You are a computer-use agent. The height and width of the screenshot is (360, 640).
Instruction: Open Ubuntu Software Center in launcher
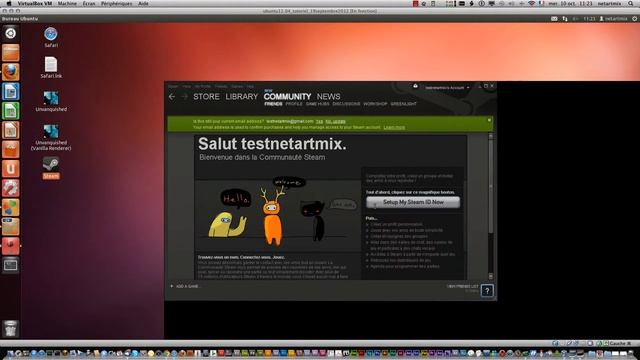tap(11, 149)
